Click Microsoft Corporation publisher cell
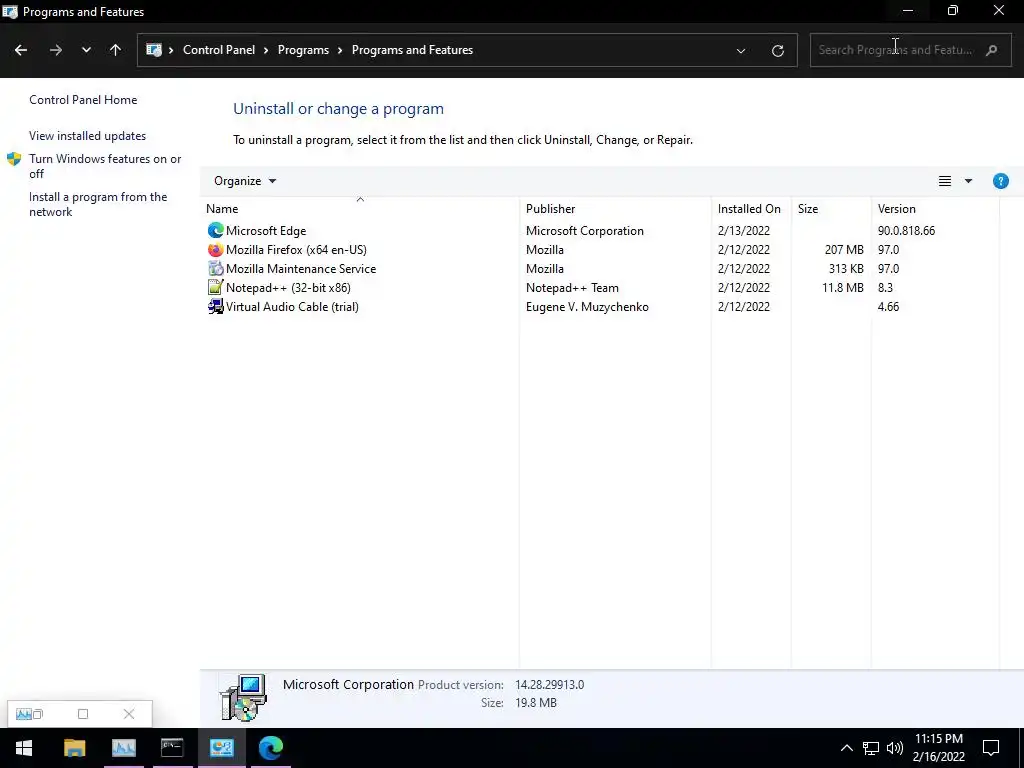1024x768 pixels. (584, 231)
